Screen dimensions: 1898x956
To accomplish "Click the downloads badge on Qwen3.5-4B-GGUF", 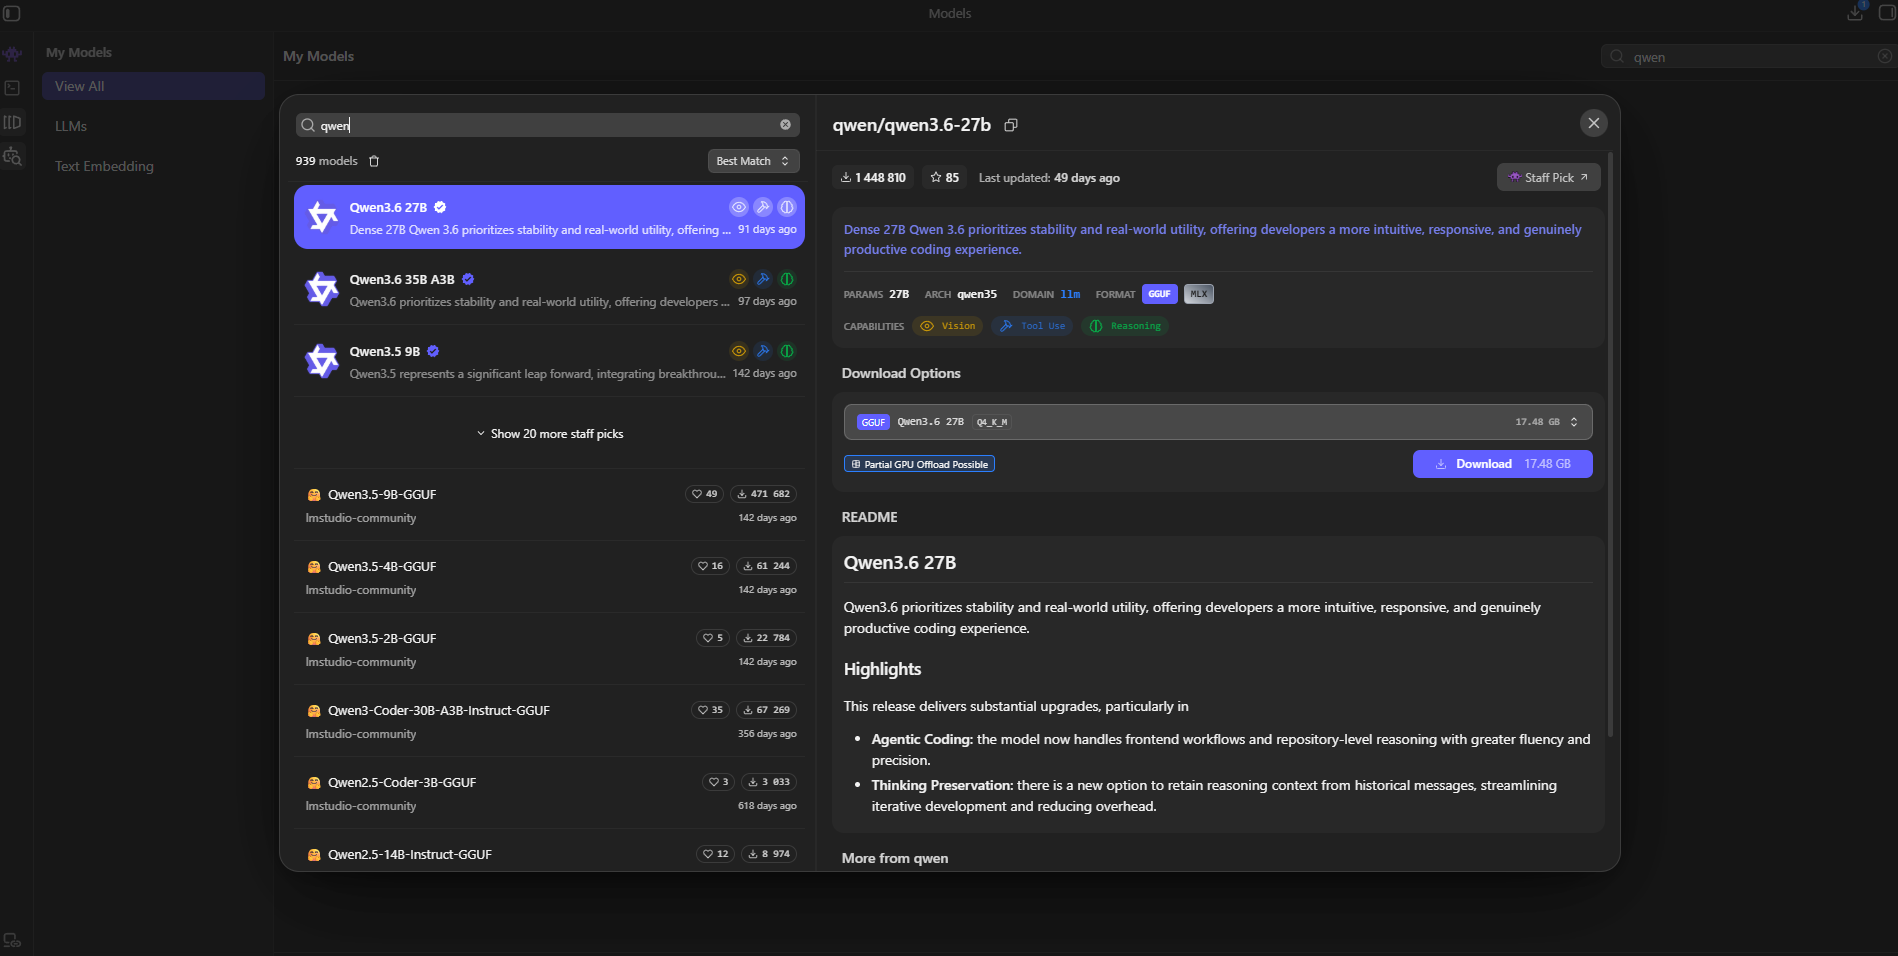I will click(766, 566).
